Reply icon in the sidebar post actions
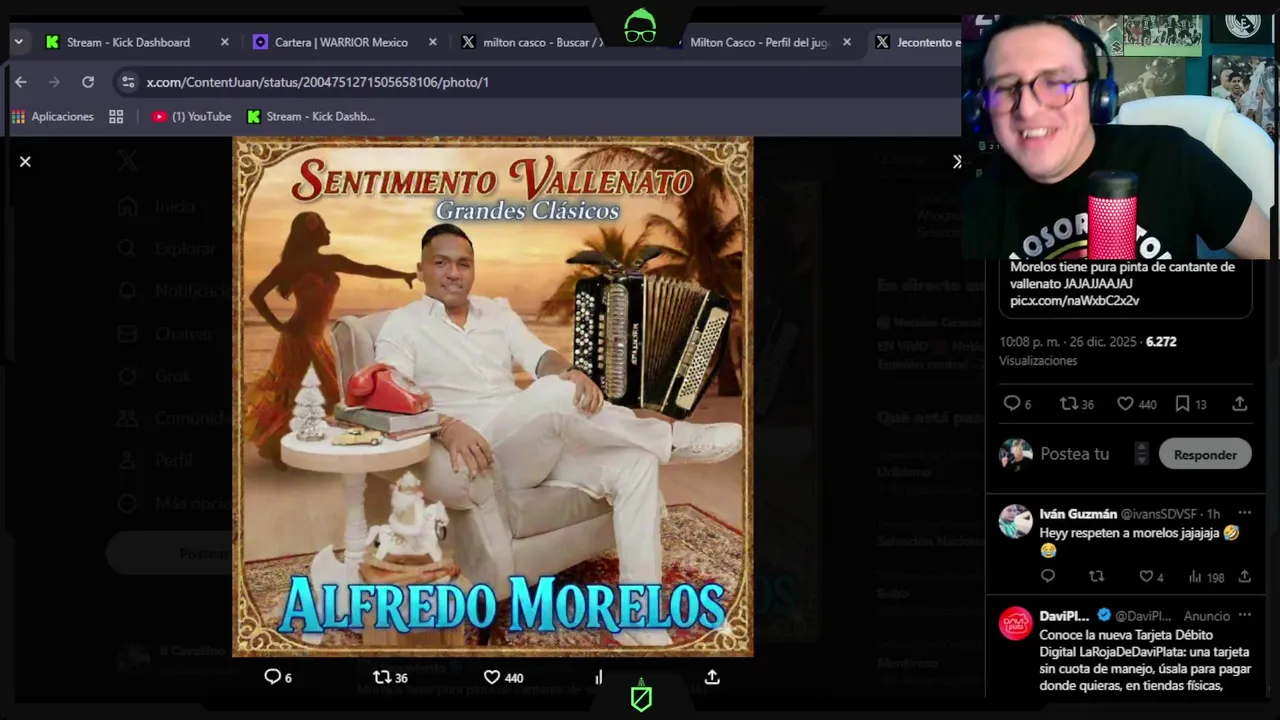 click(x=1011, y=403)
